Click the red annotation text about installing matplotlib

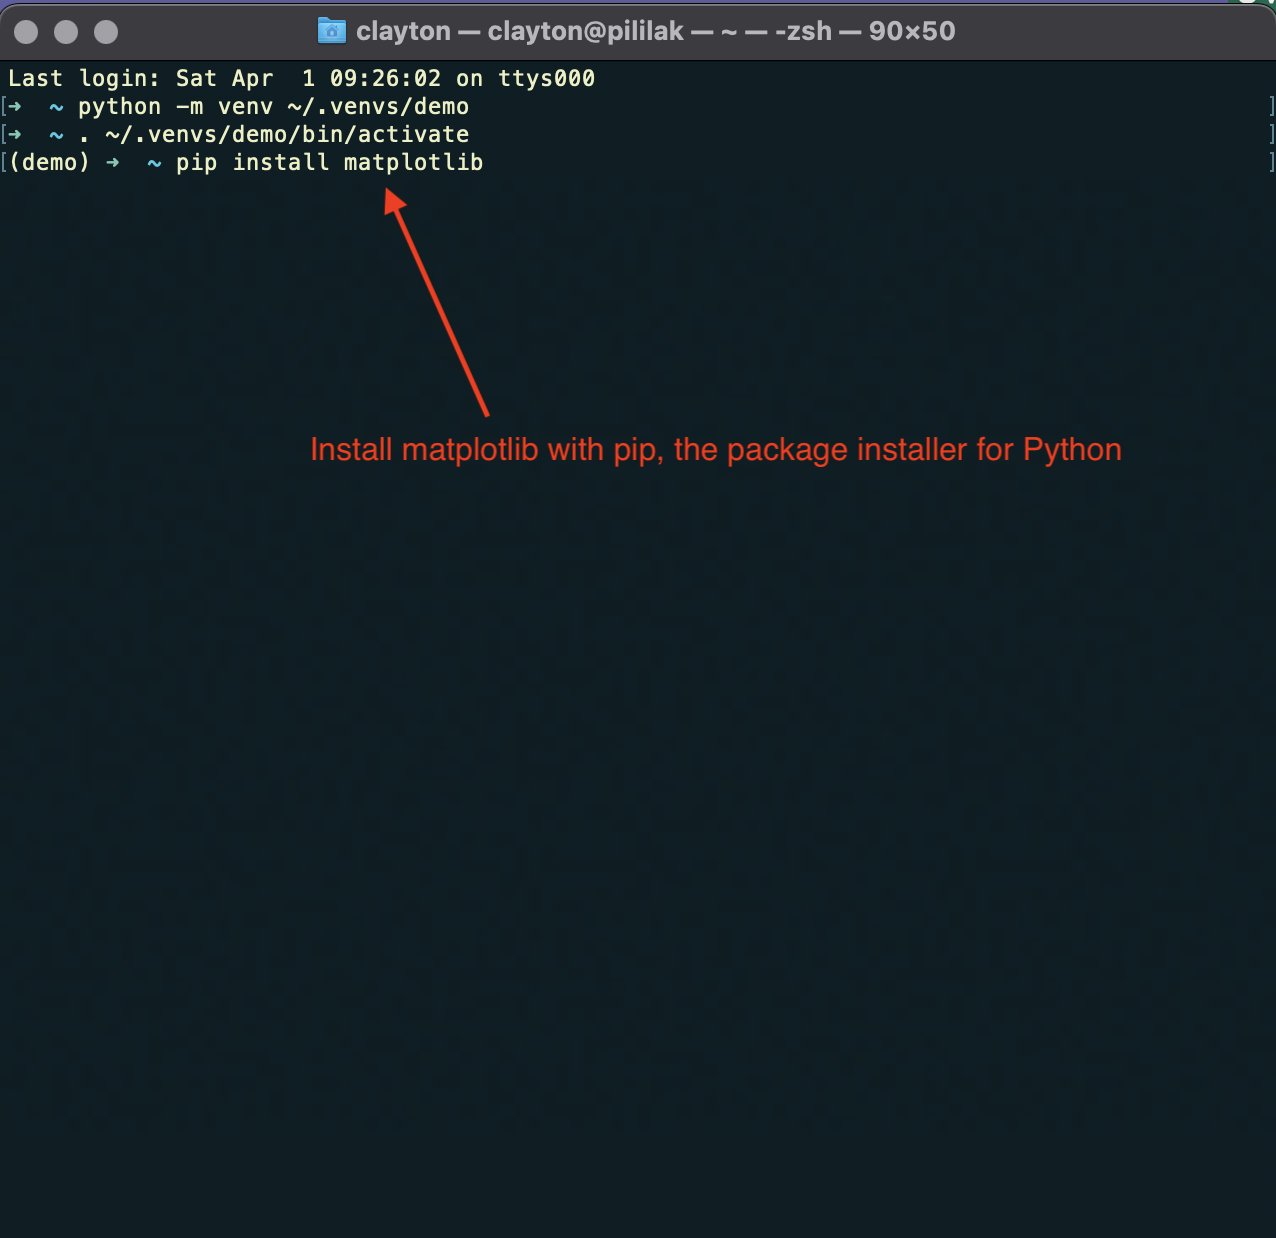[x=716, y=450]
